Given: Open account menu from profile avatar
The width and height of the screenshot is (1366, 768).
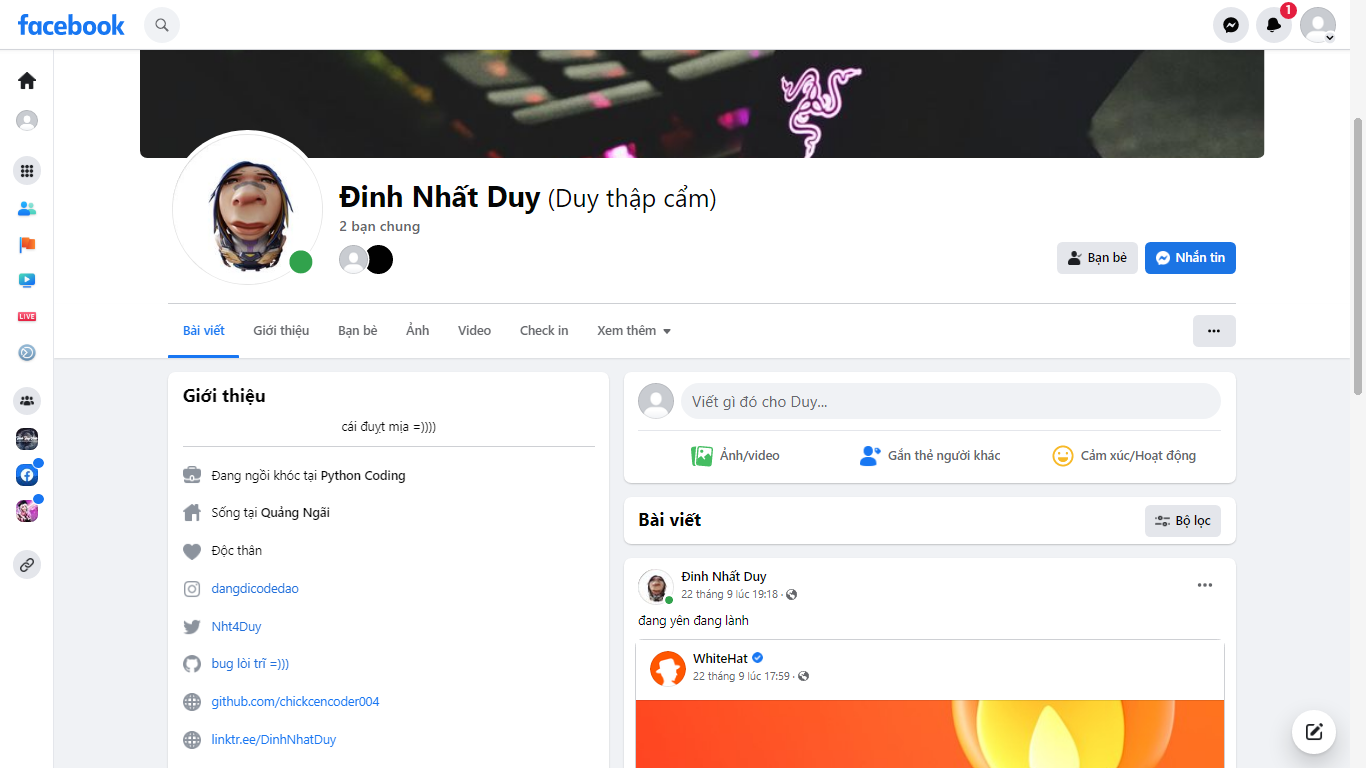Looking at the screenshot, I should [1318, 25].
